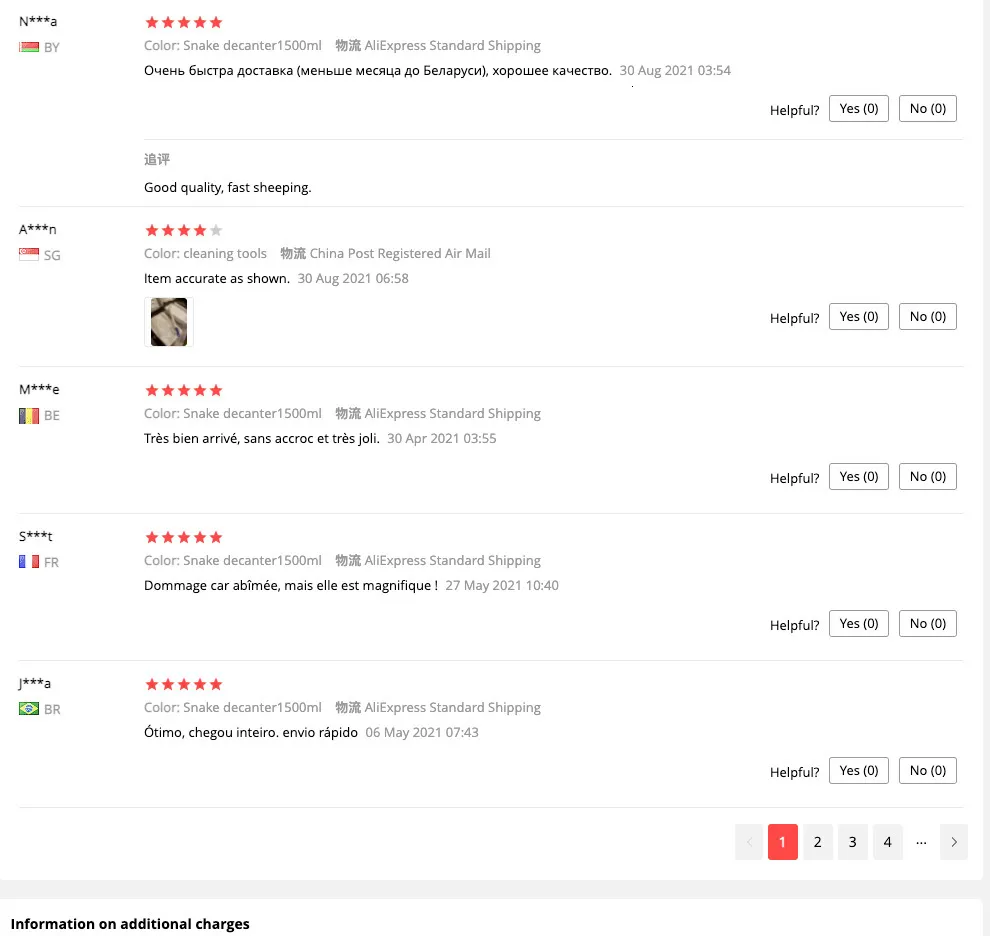Go to review page 4
Screen dimensions: 990x936
click(888, 842)
